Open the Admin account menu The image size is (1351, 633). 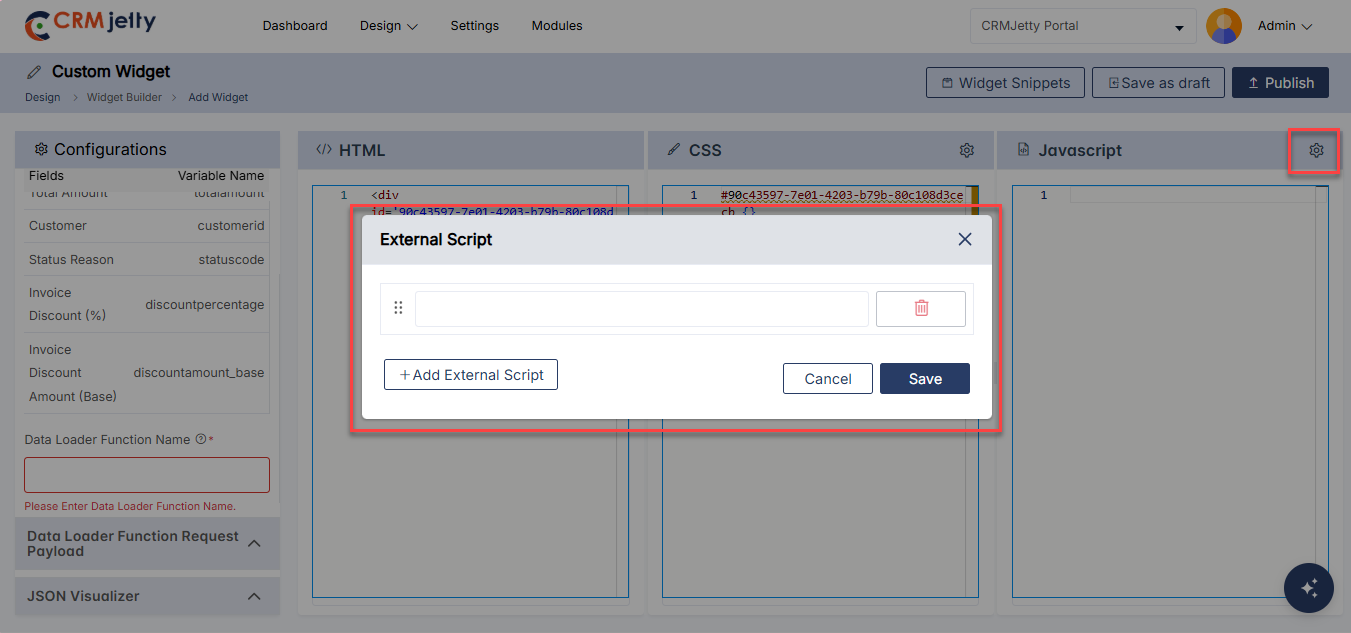1284,26
